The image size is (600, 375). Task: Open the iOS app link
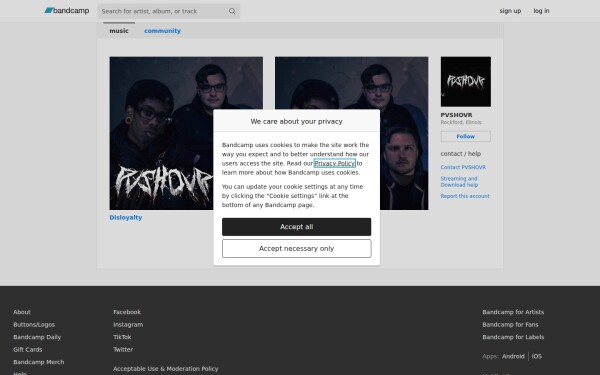[536, 356]
